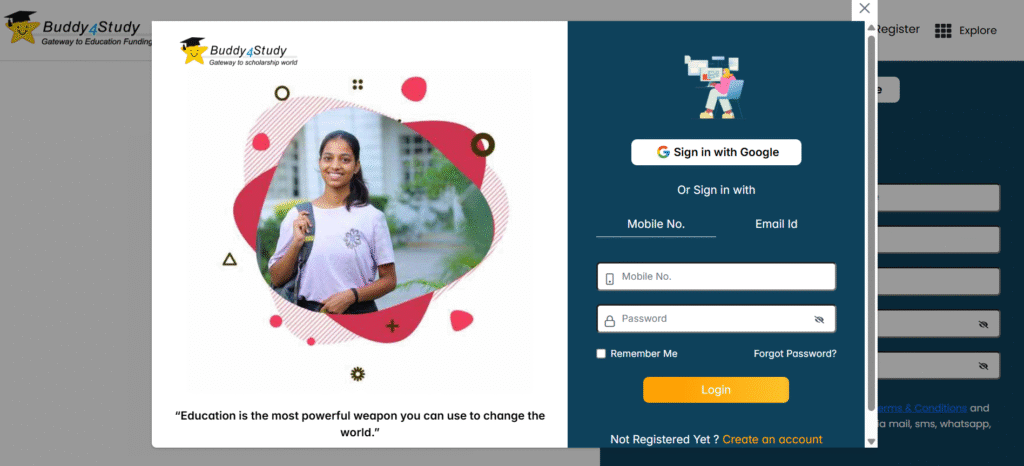Click the Buddy4Study logo in the page header

(77, 28)
